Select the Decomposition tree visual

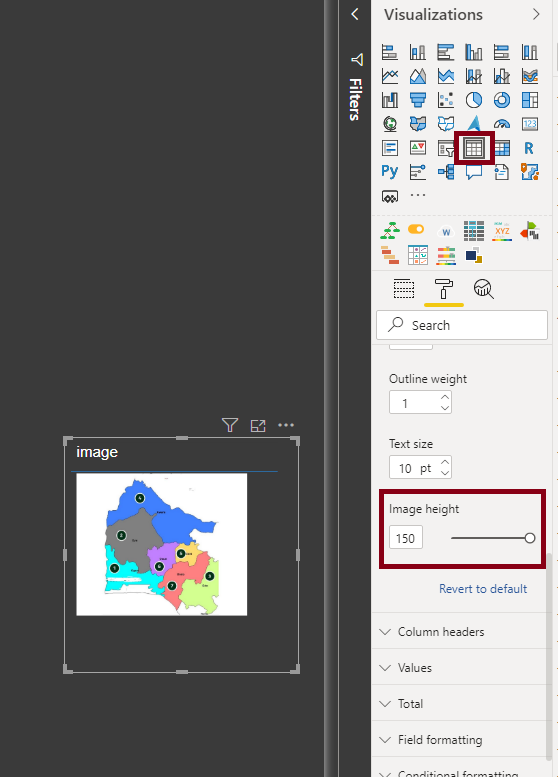(x=446, y=171)
